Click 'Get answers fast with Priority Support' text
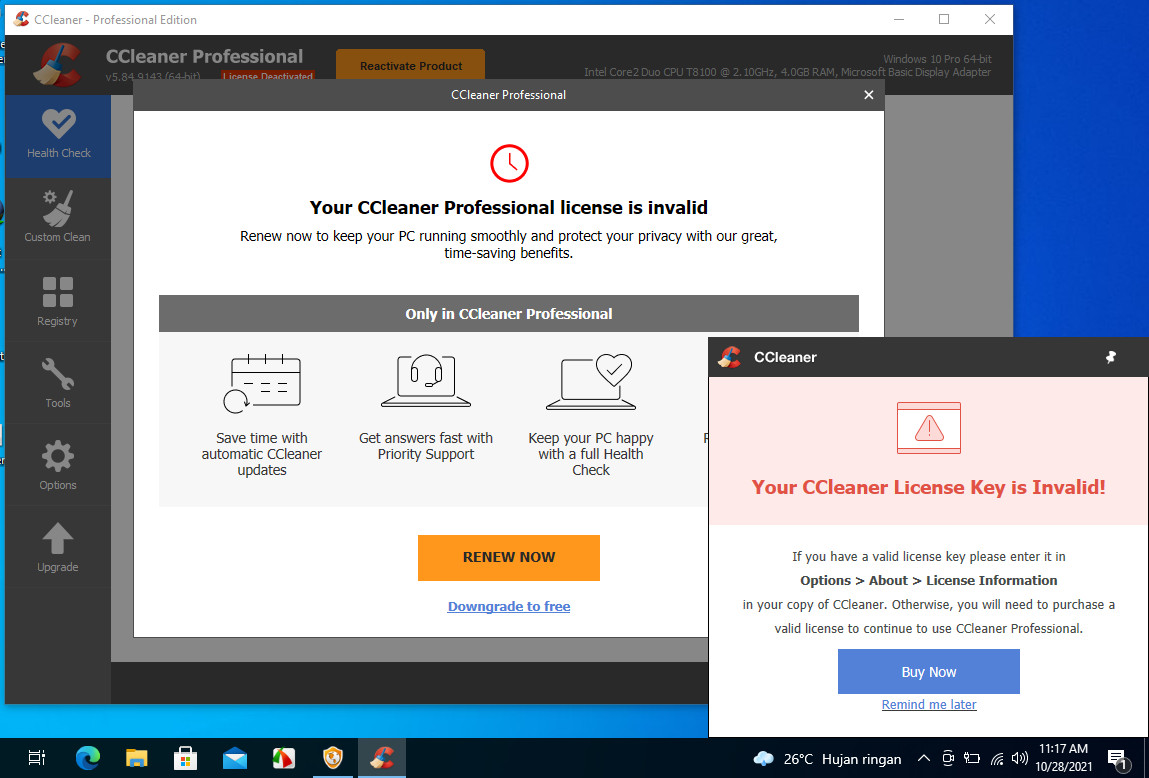1149x778 pixels. pos(426,446)
